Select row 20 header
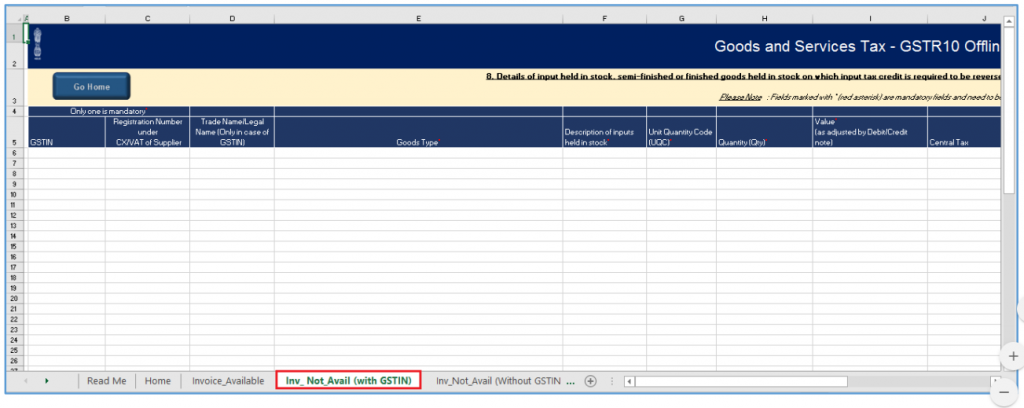The height and width of the screenshot is (408, 1024). 14,298
